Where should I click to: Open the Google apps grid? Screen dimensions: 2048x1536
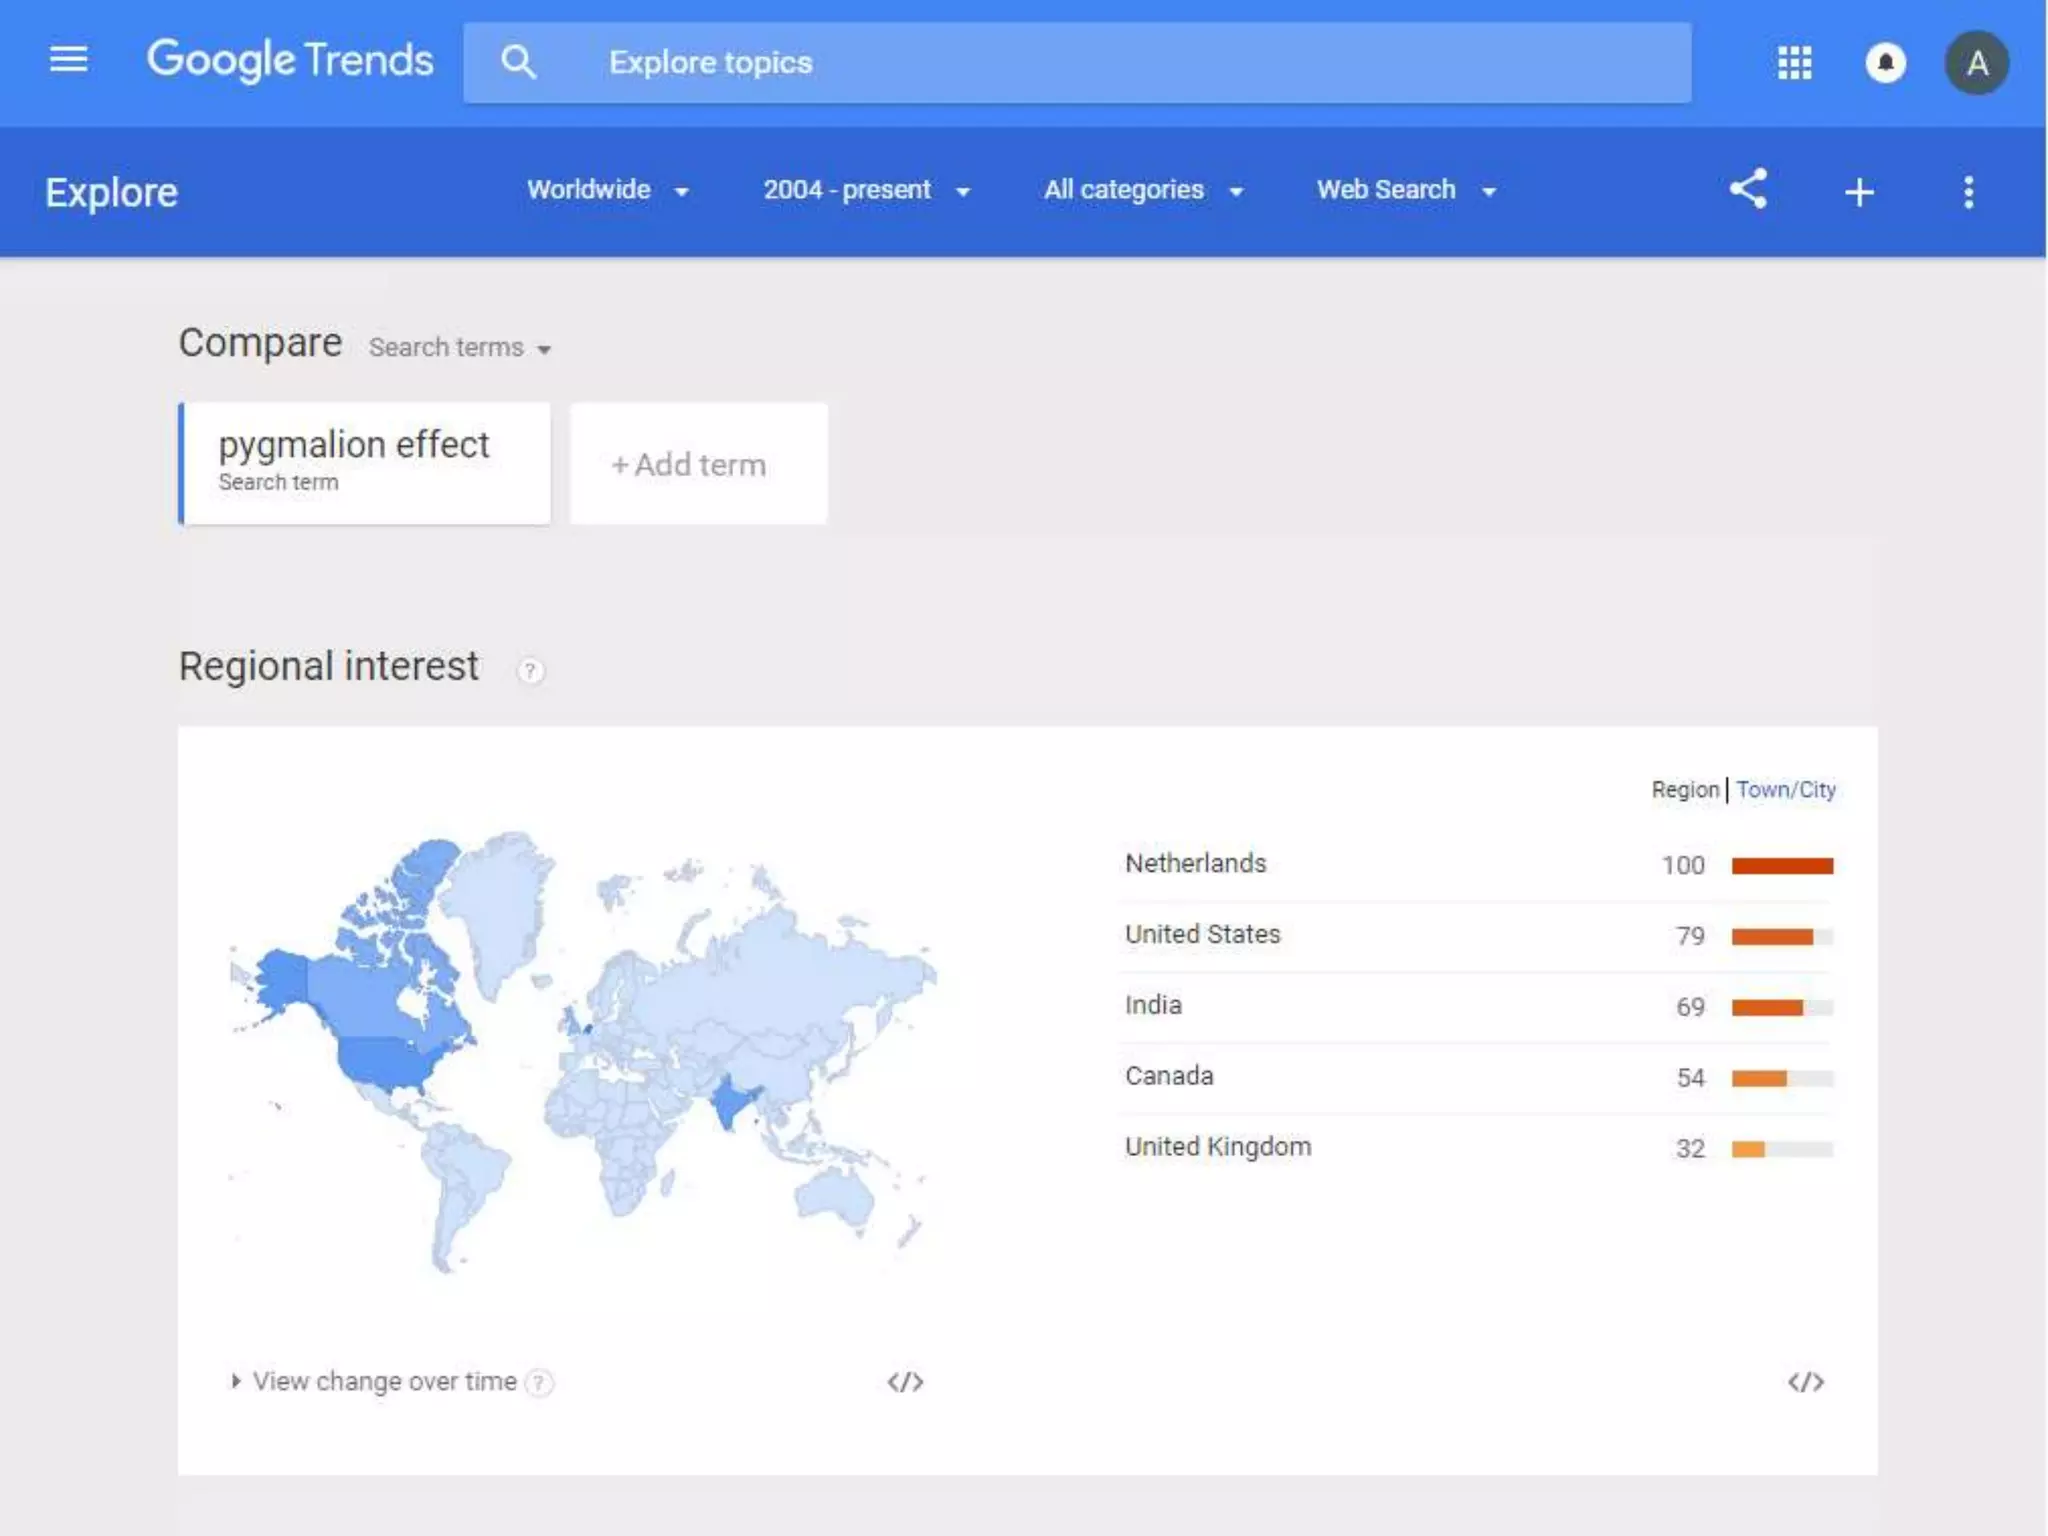coord(1794,63)
